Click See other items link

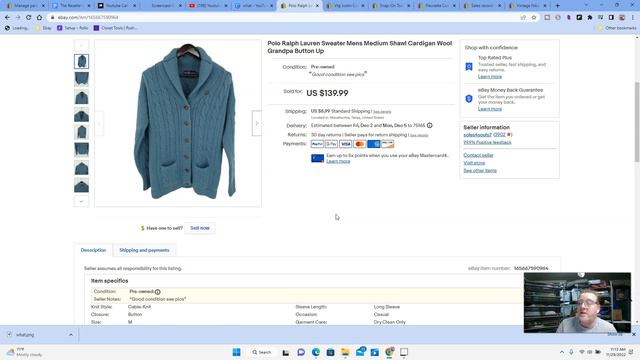[480, 171]
